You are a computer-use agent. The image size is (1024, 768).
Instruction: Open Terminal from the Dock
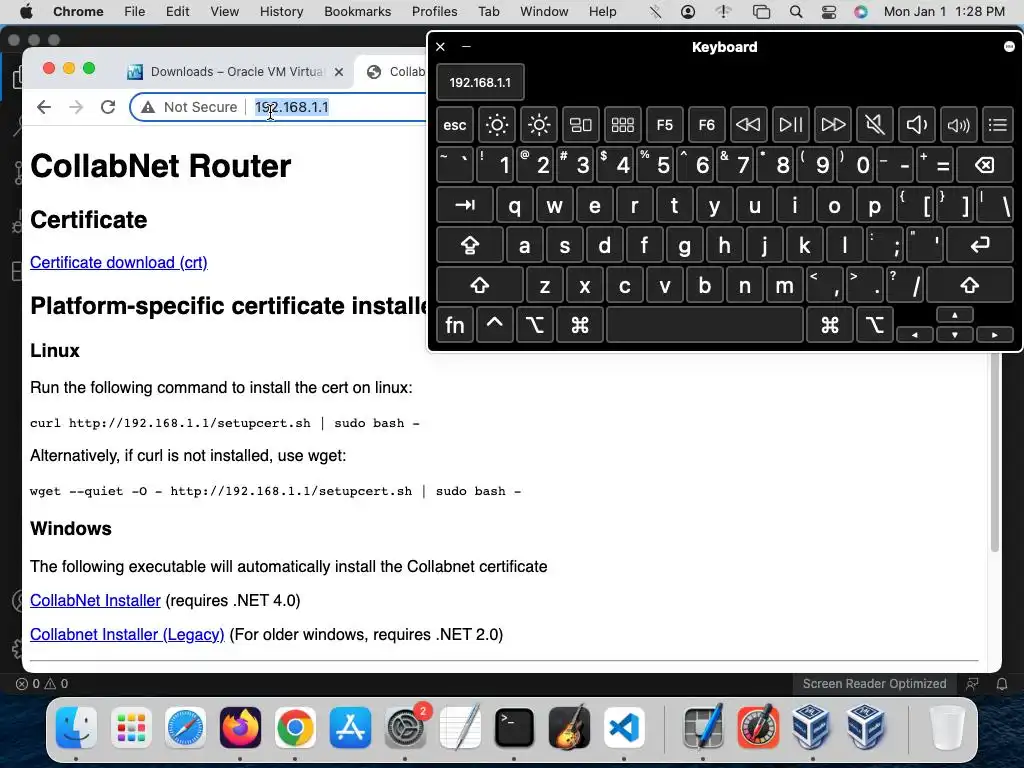coord(514,728)
